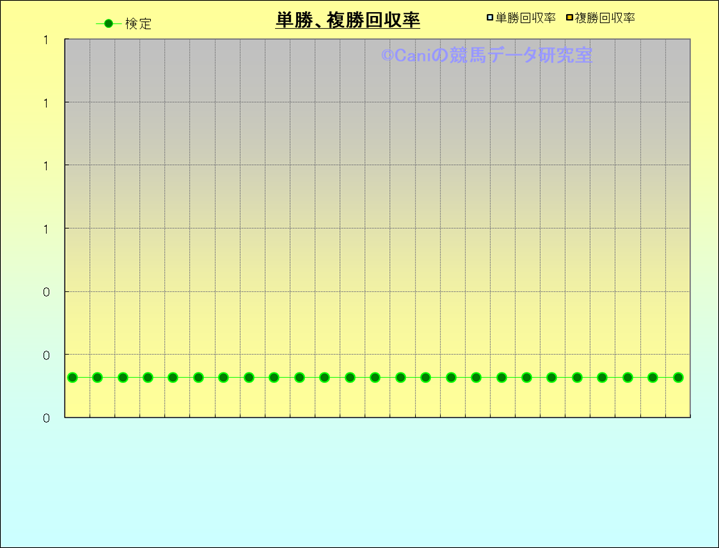
Task: Select the middle 0 label on the y-axis
Action: click(x=46, y=355)
